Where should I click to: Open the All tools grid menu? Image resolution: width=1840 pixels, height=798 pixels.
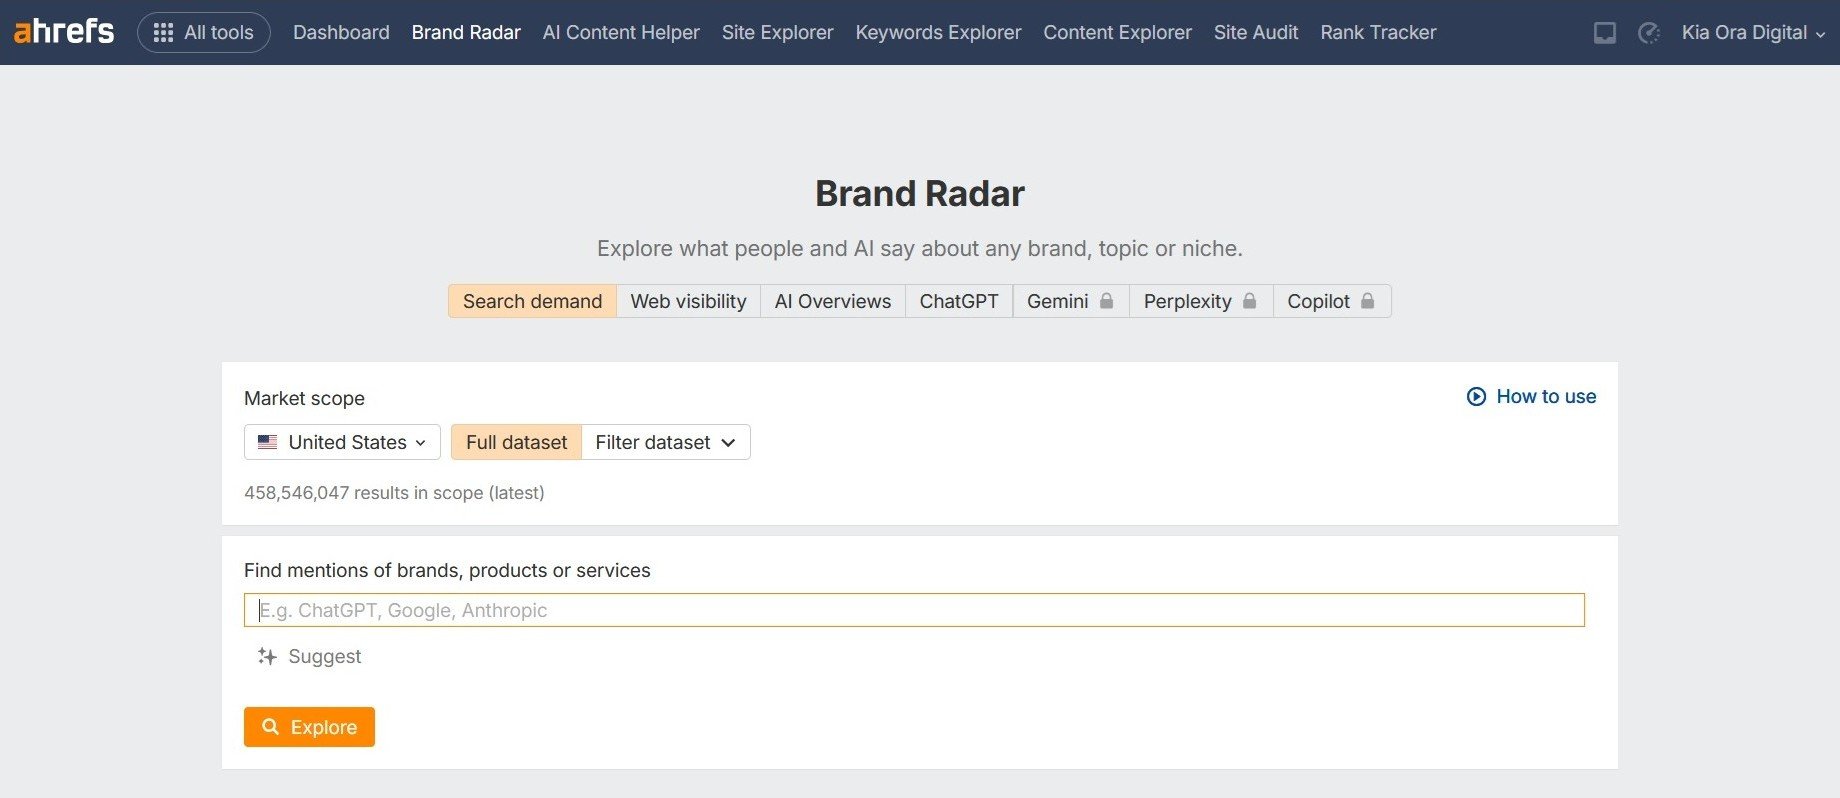pos(204,32)
